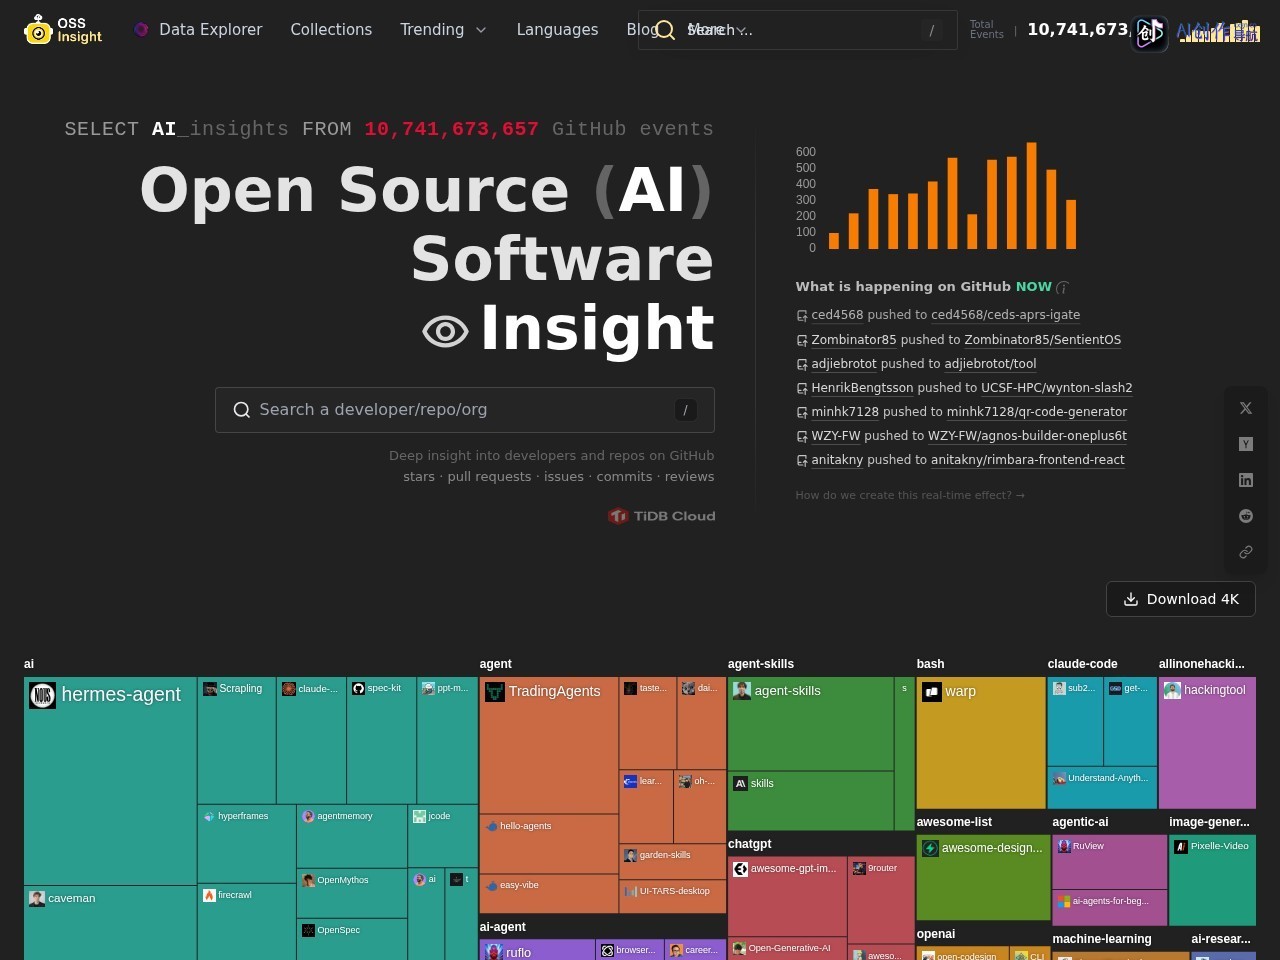Open the ced4568/ceds-aprs-igate repo link
1280x960 pixels.
click(x=1005, y=315)
